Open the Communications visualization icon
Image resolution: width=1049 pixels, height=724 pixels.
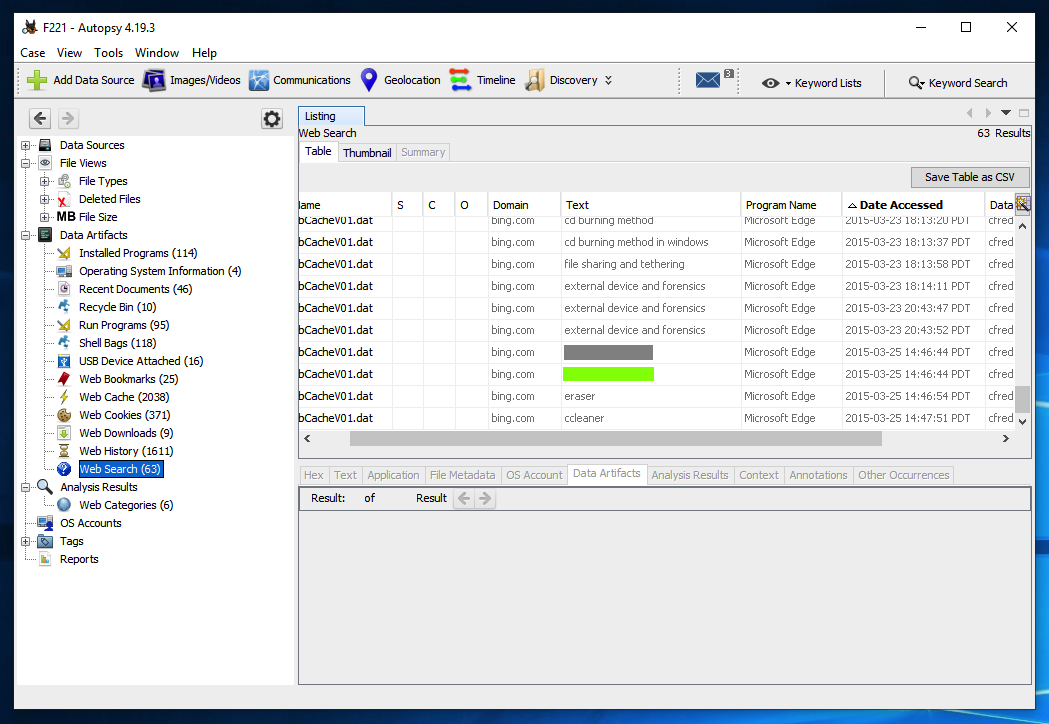pos(259,80)
